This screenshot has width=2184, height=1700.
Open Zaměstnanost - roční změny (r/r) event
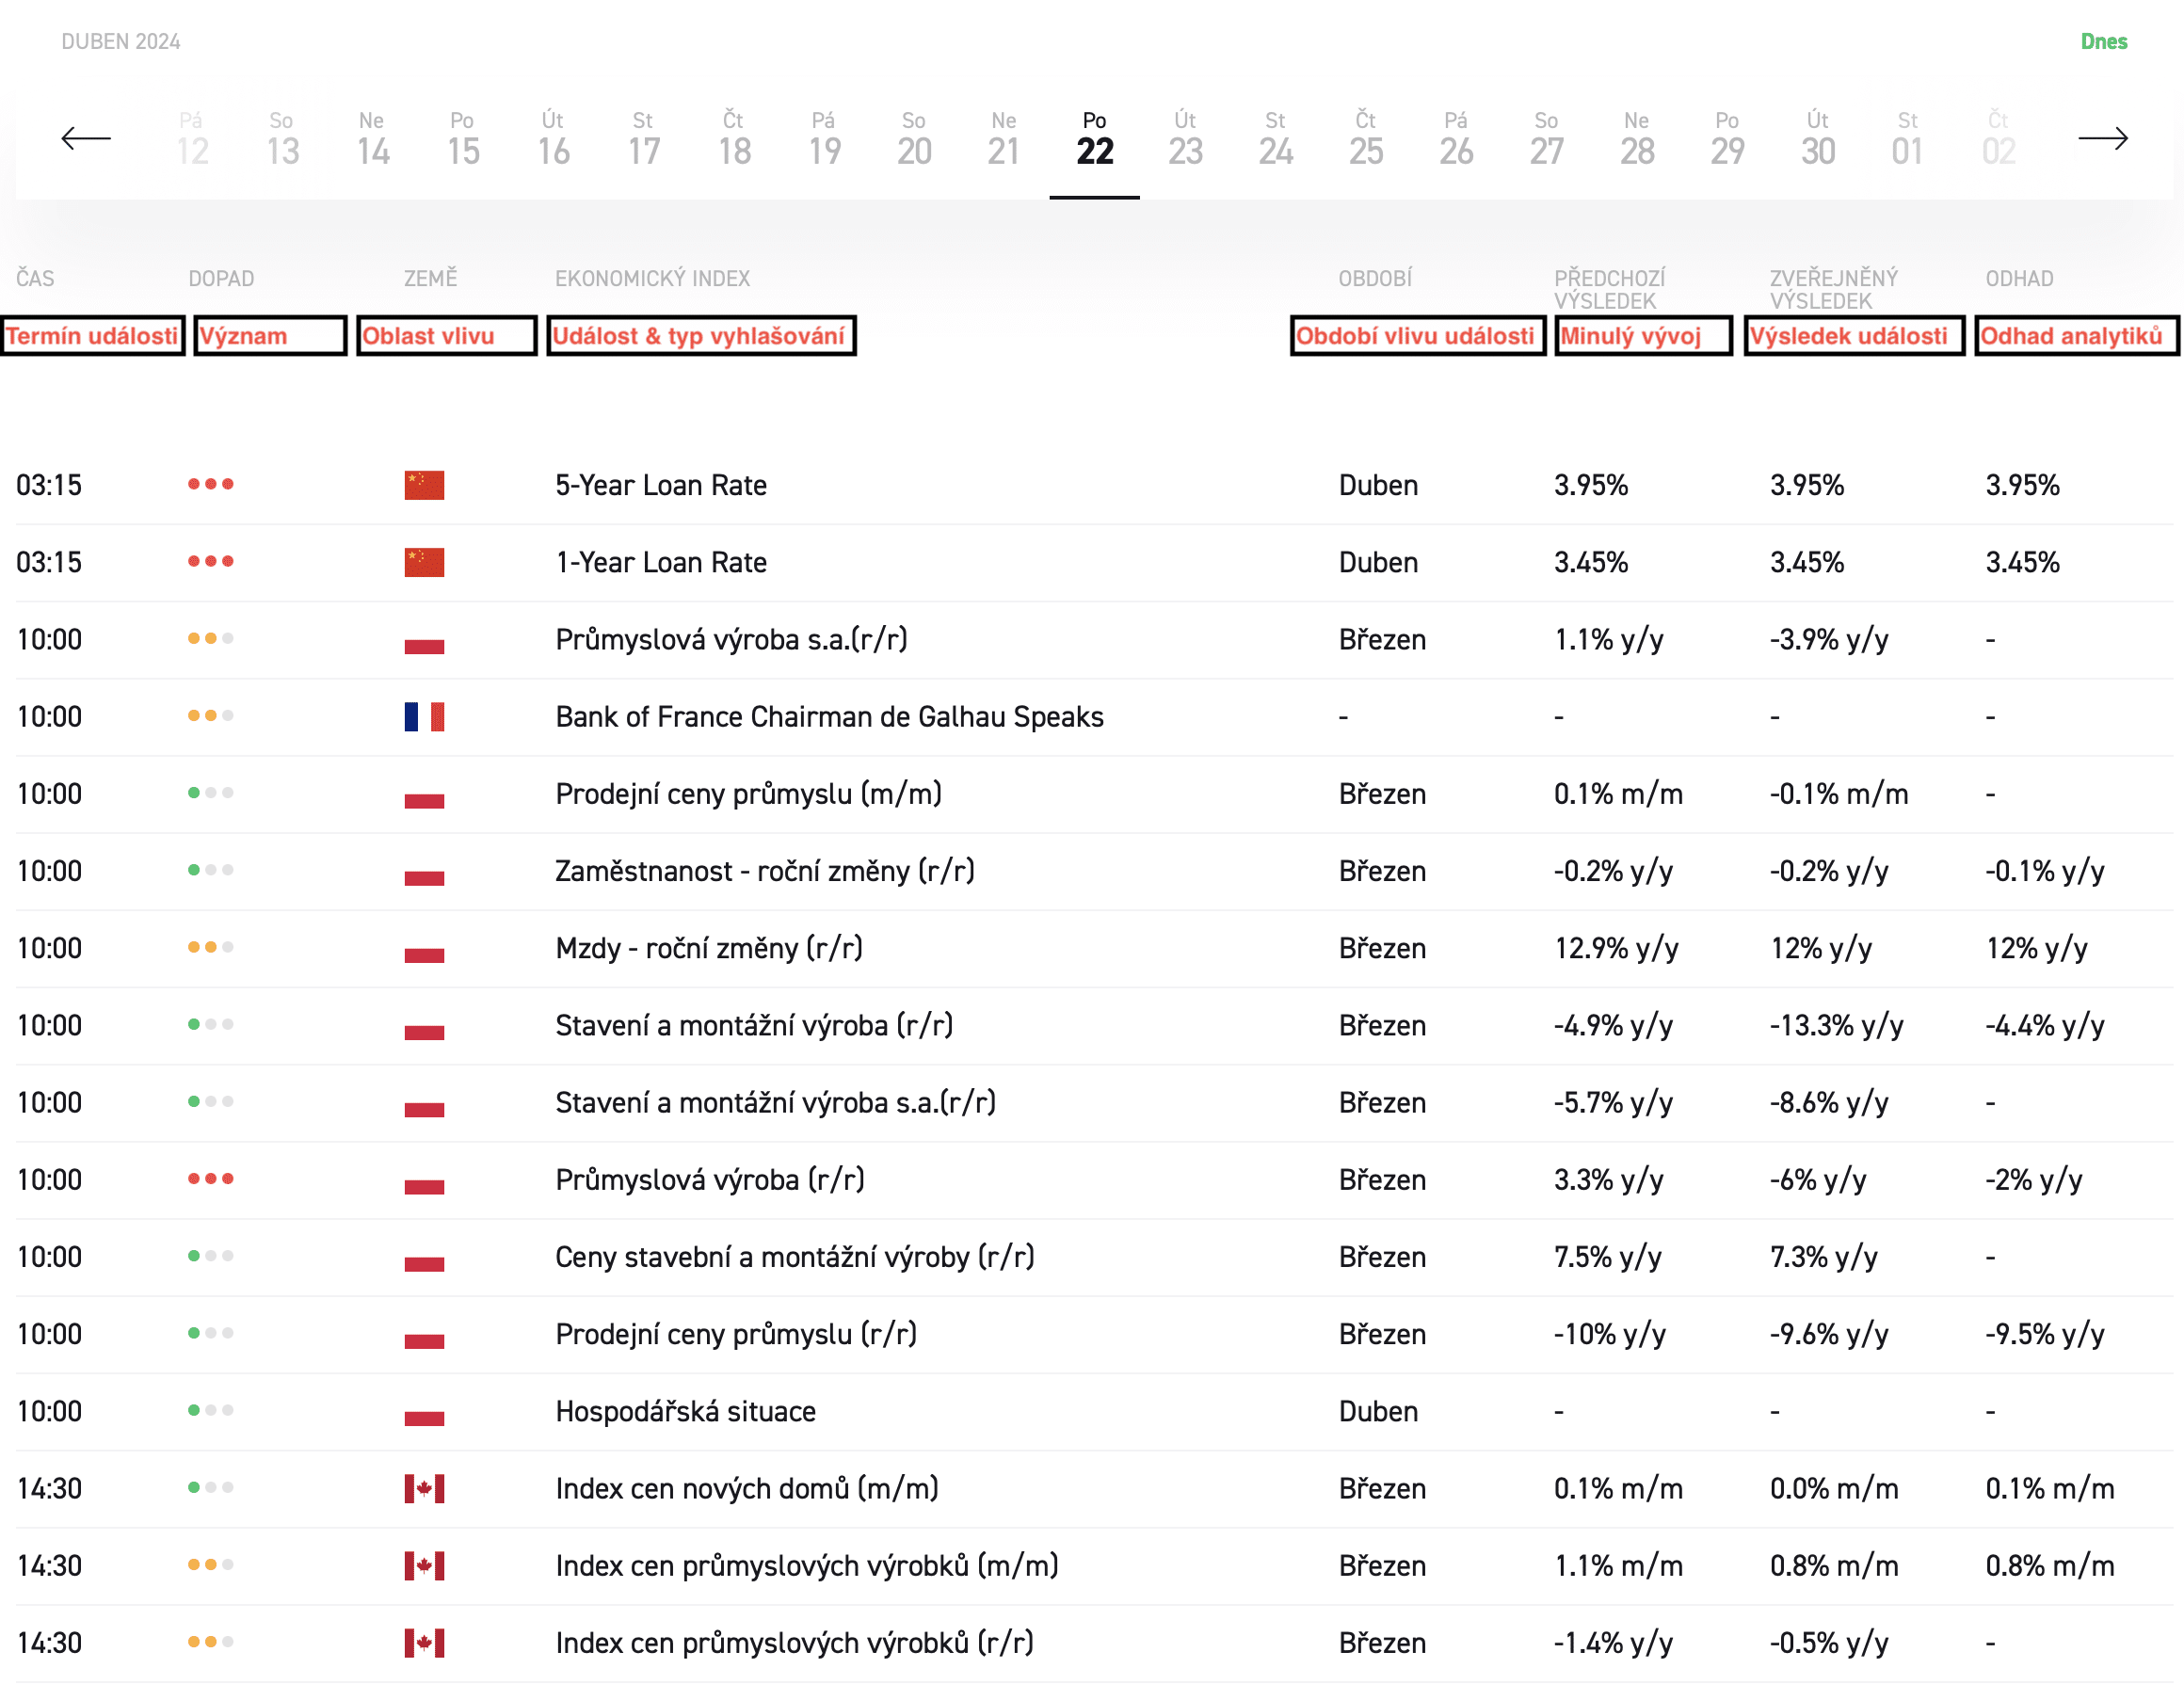[765, 871]
